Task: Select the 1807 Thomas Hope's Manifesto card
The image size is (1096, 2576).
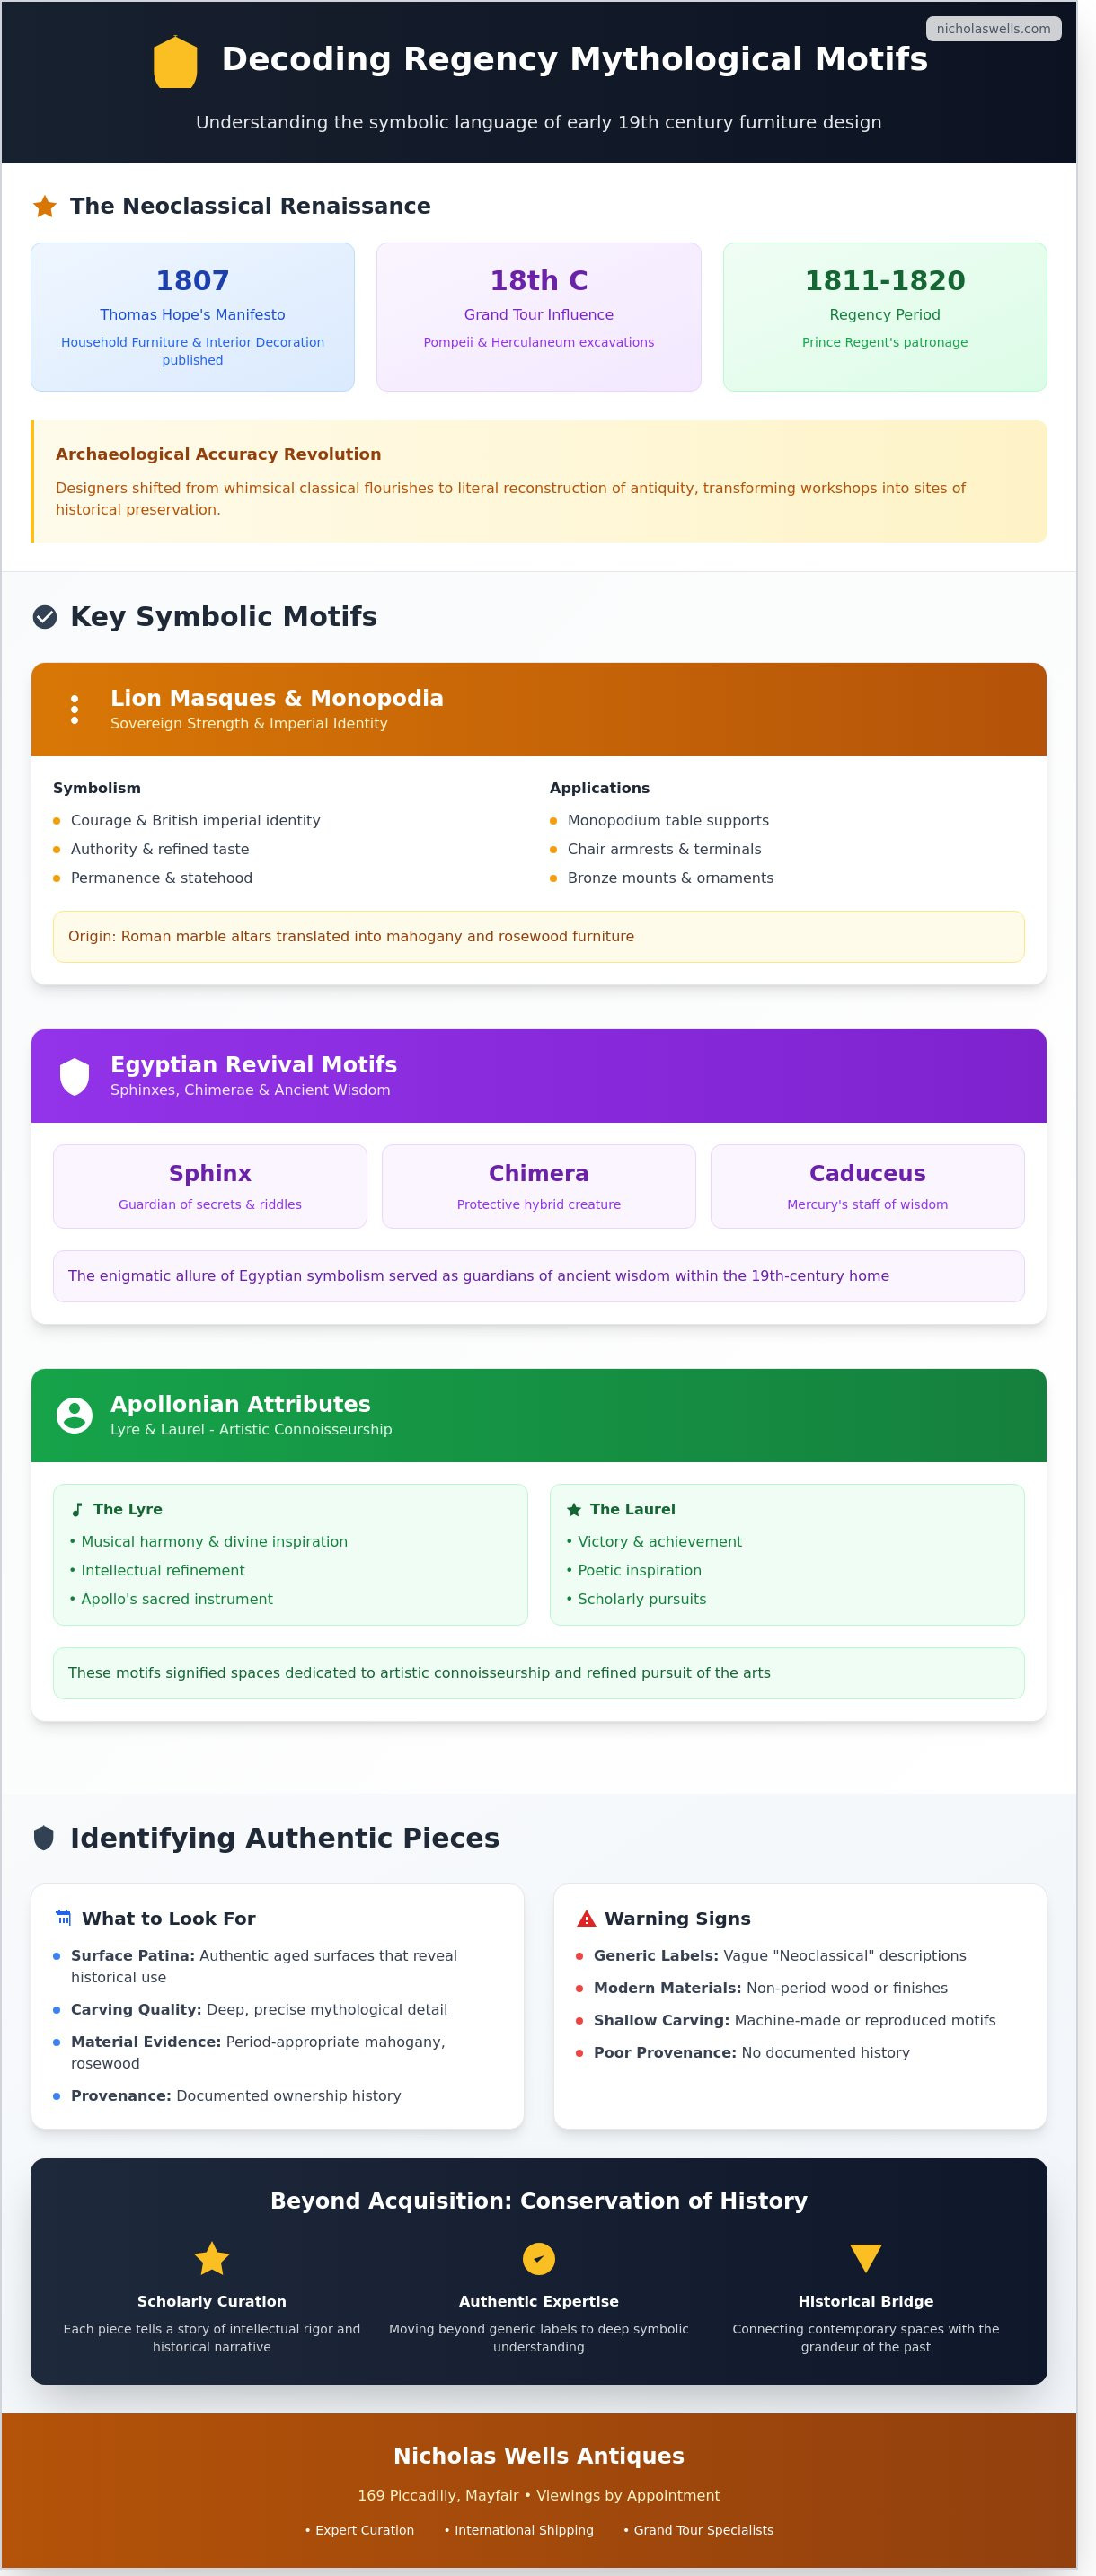Action: tap(193, 317)
